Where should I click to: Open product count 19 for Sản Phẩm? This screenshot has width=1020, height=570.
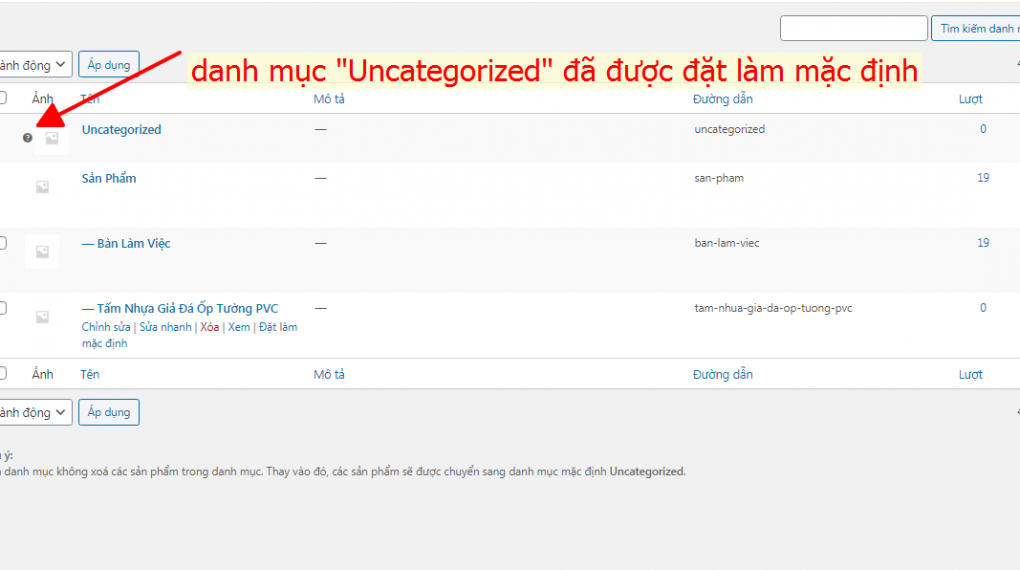pyautogui.click(x=983, y=178)
